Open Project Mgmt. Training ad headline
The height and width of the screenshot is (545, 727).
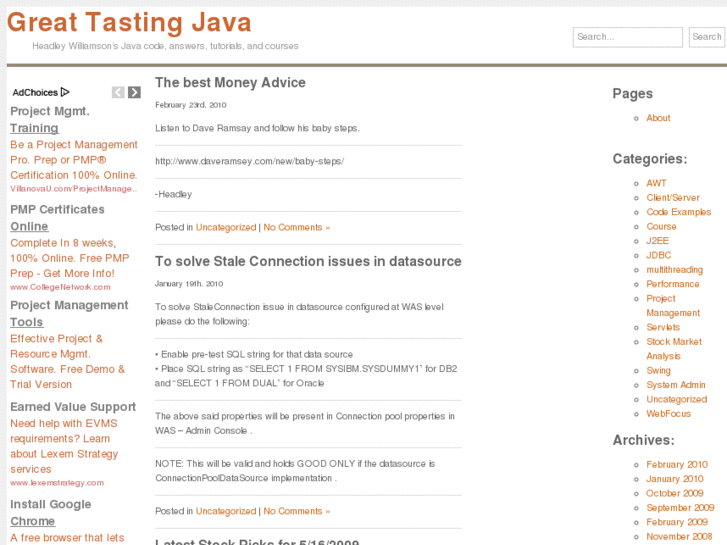(x=50, y=120)
